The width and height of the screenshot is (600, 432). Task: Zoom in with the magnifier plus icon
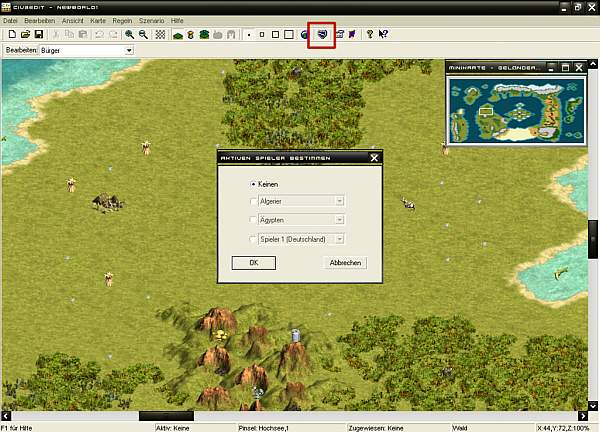[130, 34]
